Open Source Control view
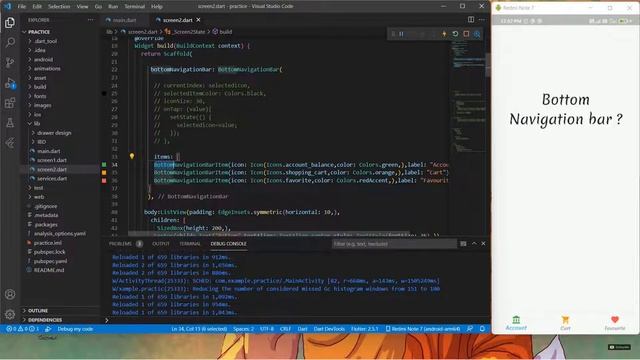Screen dimensions: 640x360 coord(10,62)
